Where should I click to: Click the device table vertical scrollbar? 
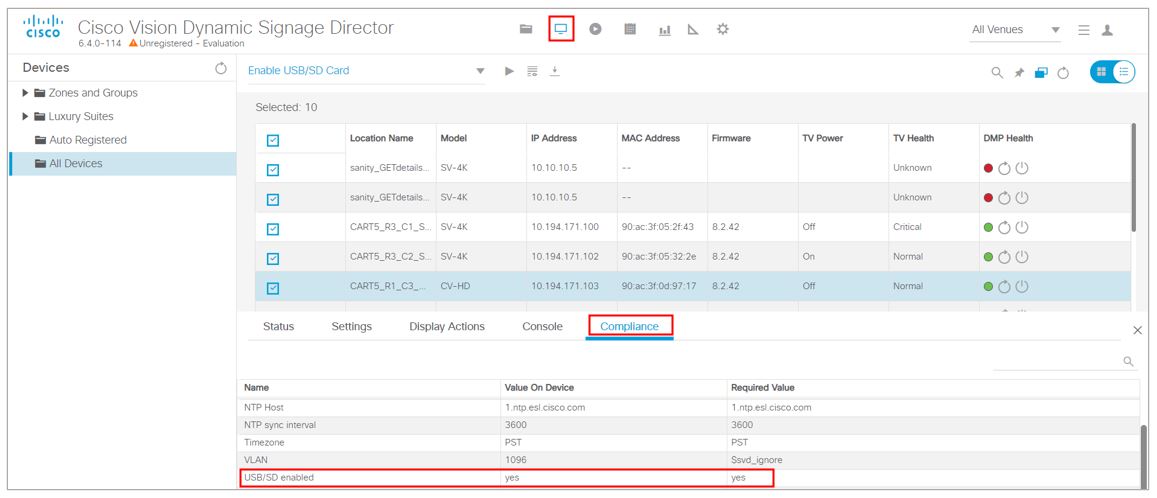1134,177
